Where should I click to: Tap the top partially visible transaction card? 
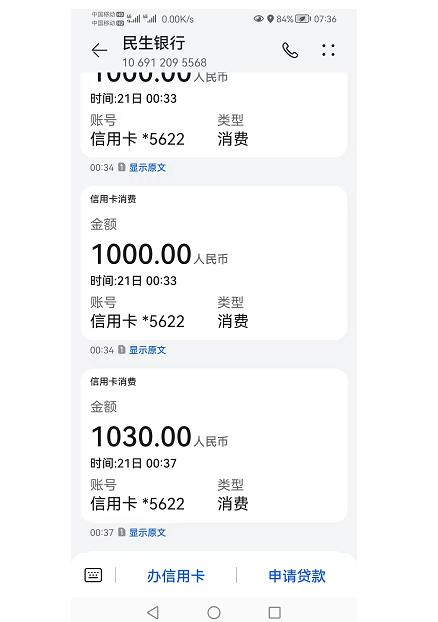[x=214, y=115]
